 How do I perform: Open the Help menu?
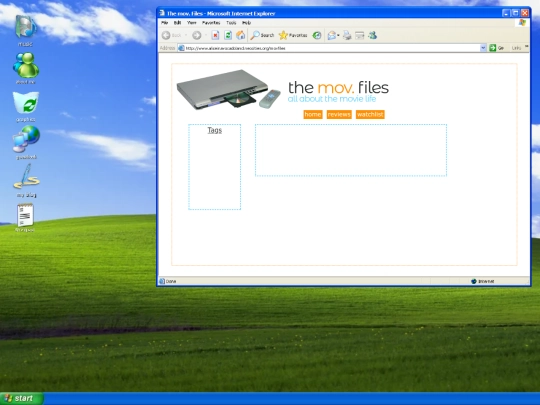tap(246, 23)
